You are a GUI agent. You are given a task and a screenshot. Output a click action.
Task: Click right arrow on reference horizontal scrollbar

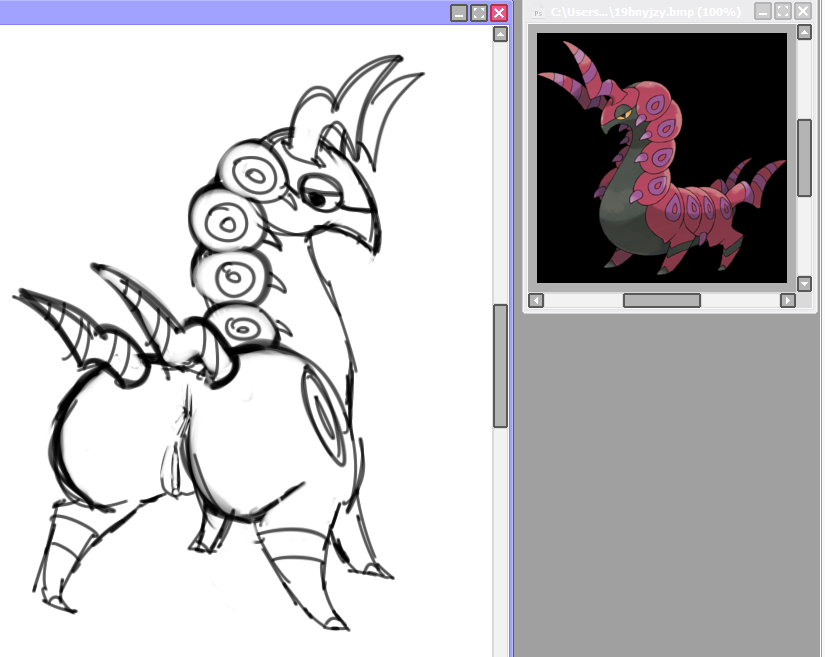click(788, 300)
